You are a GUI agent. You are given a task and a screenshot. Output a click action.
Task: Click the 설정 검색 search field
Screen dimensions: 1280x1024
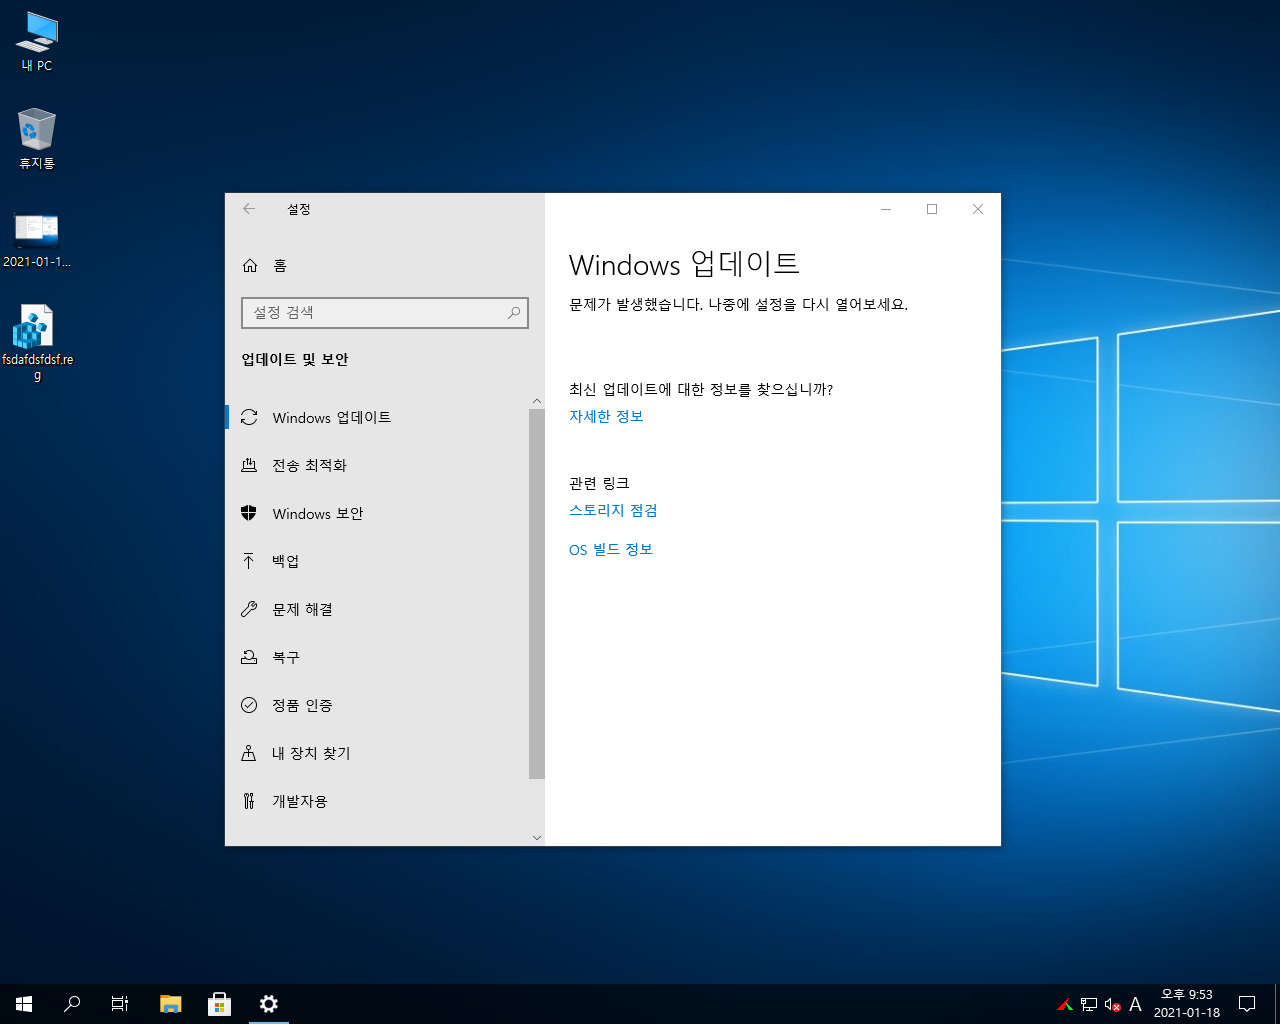click(x=385, y=313)
